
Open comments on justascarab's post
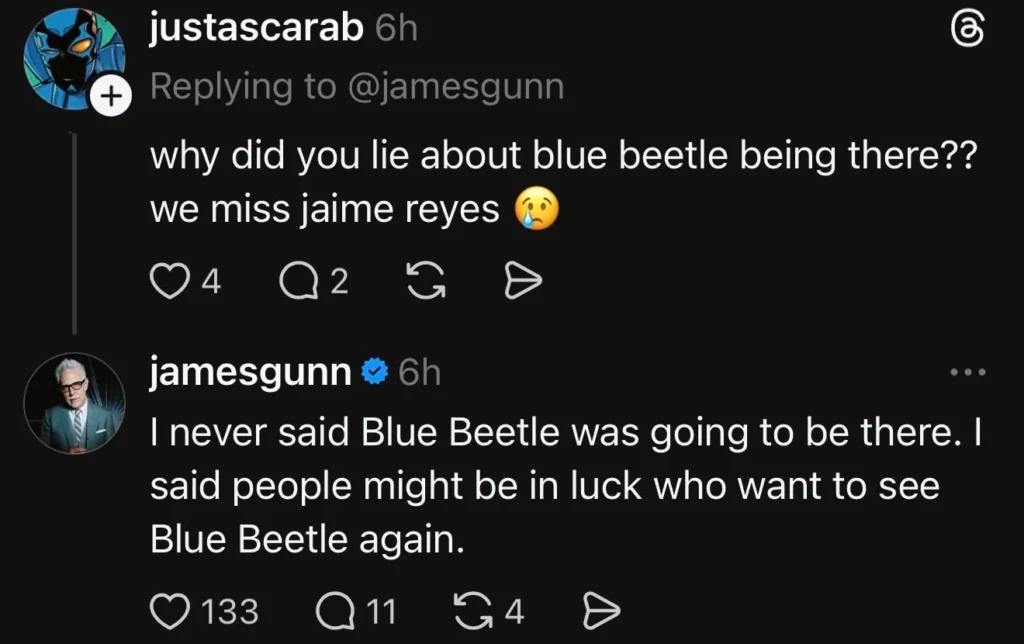click(x=298, y=281)
